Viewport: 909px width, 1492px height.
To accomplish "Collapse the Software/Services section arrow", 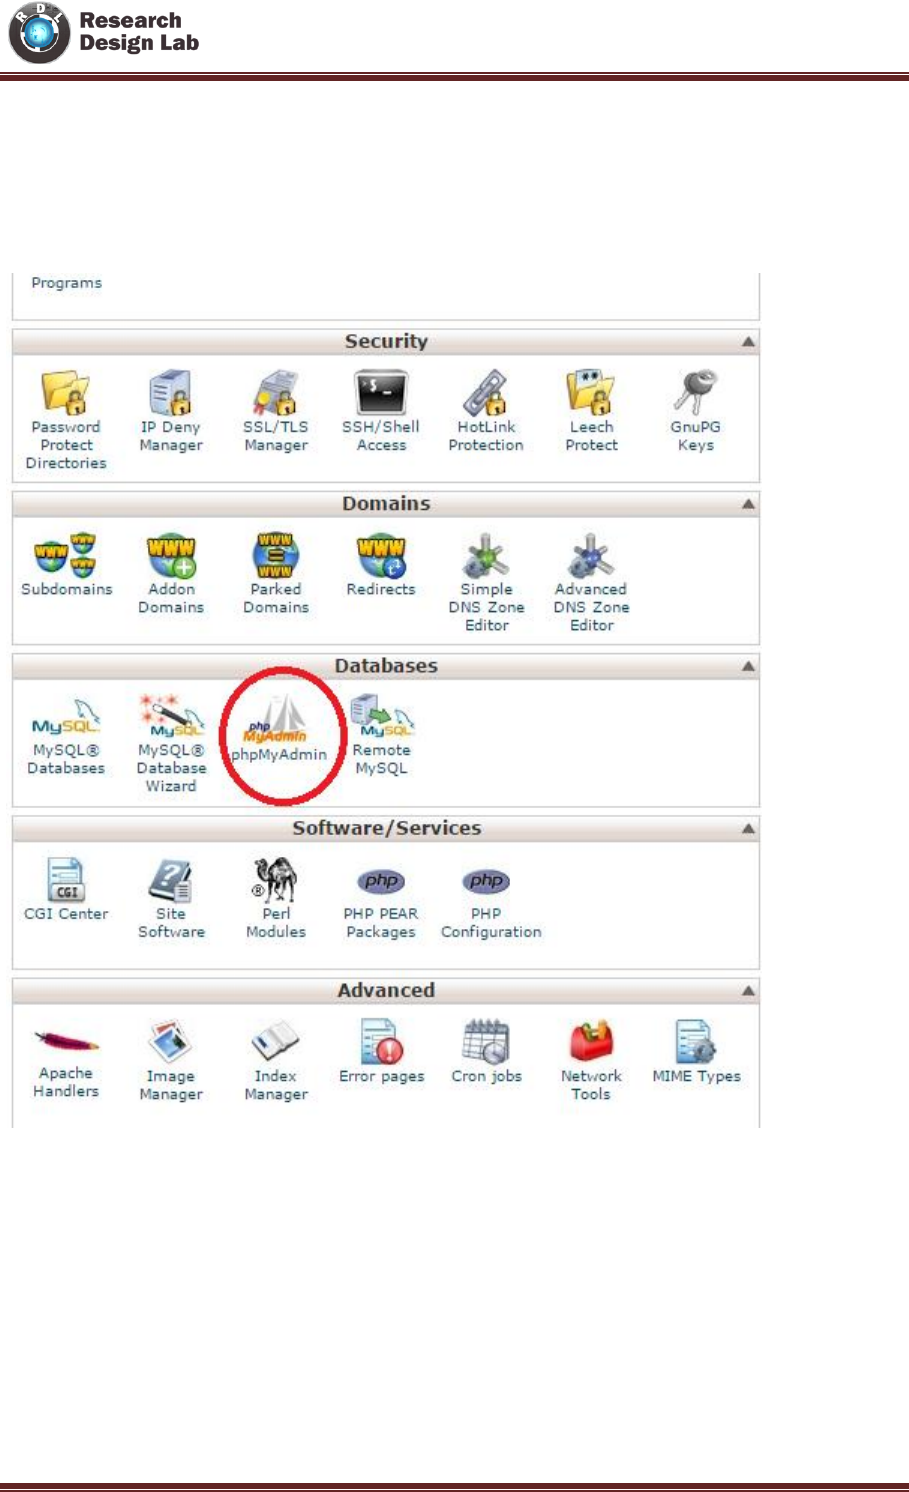I will (748, 828).
